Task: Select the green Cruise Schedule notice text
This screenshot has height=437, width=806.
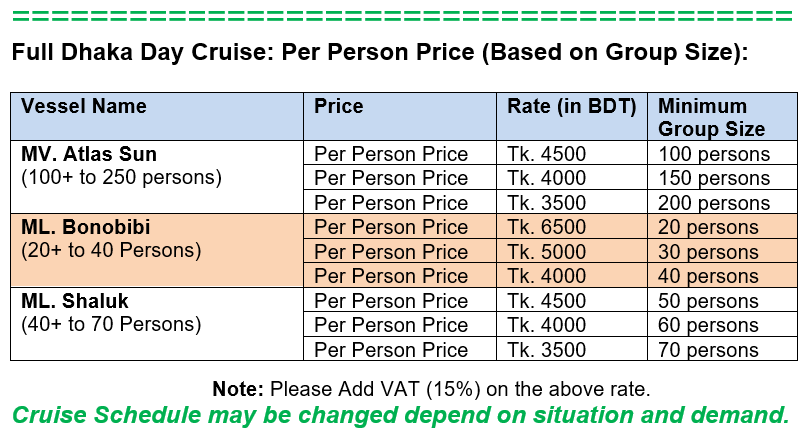Action: tap(401, 415)
